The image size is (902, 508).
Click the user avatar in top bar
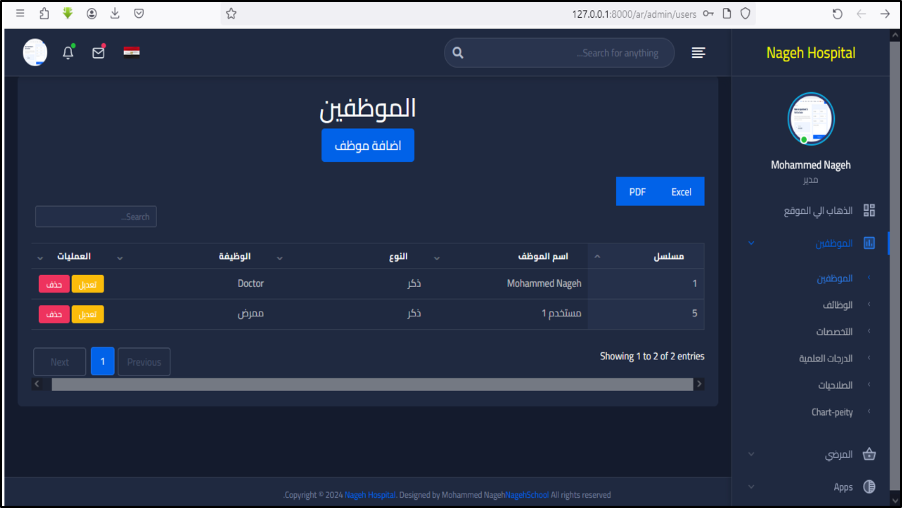(x=35, y=52)
